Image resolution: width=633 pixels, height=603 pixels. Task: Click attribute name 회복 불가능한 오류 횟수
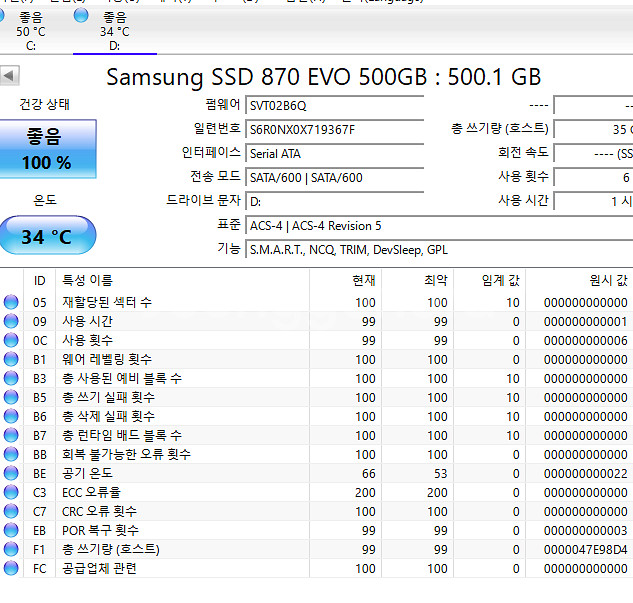click(126, 454)
